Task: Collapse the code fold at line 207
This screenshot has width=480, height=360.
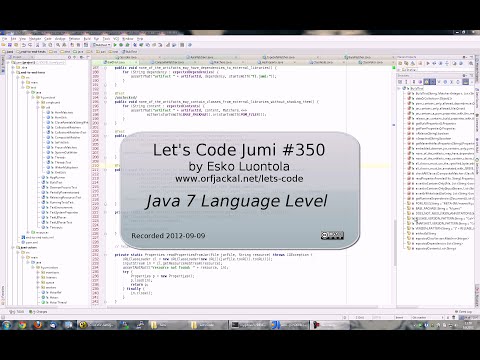Action: tap(105, 68)
